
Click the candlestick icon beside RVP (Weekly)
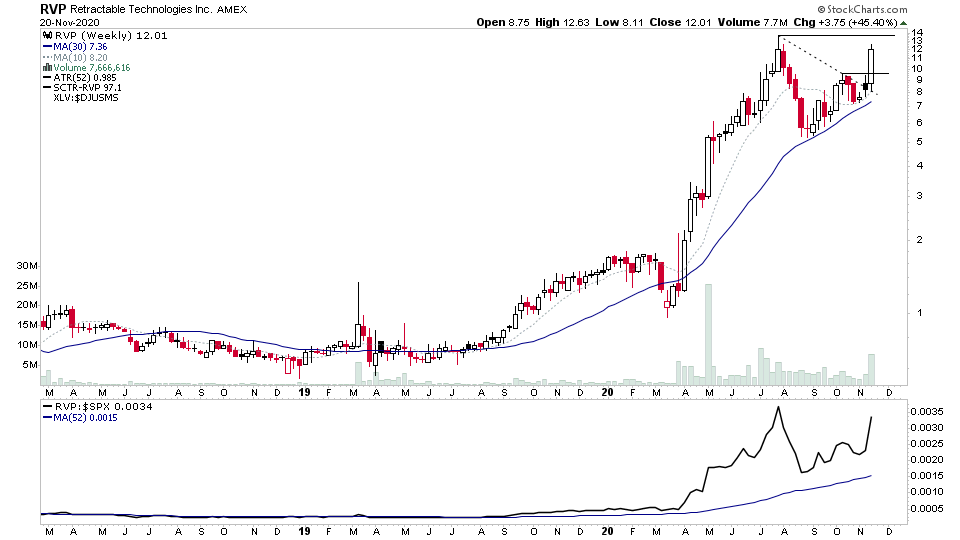point(47,36)
